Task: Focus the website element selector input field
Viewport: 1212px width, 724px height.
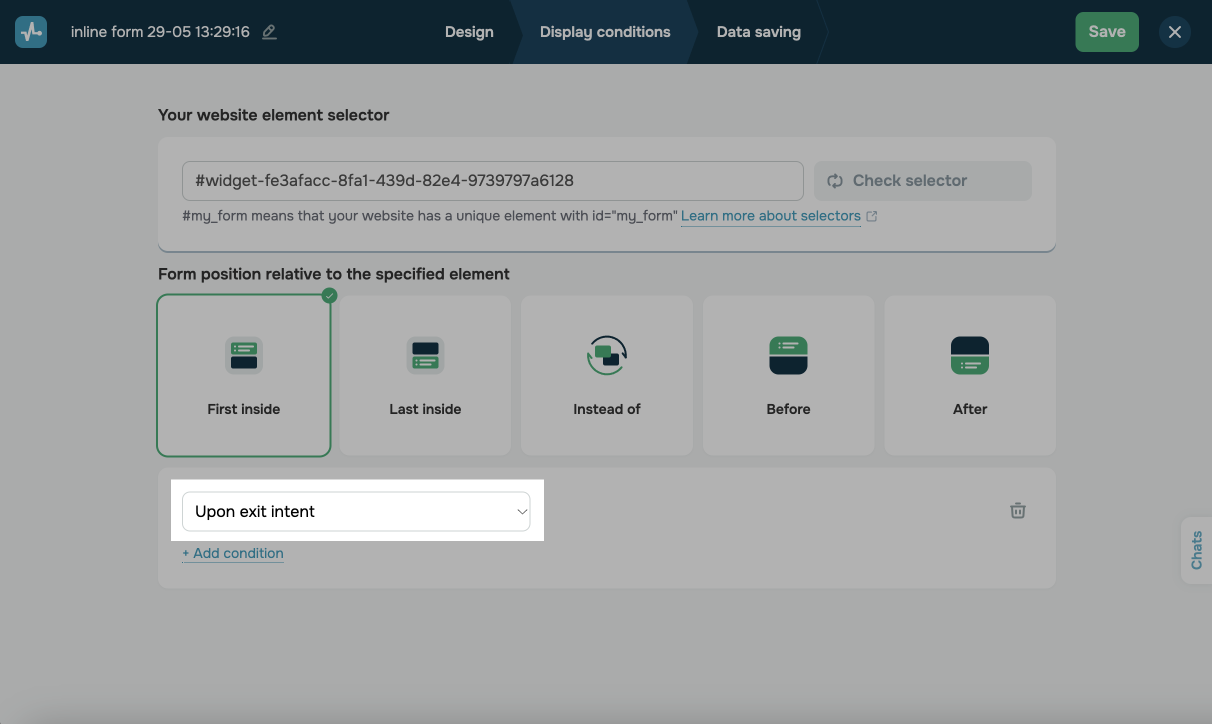Action: click(x=492, y=181)
